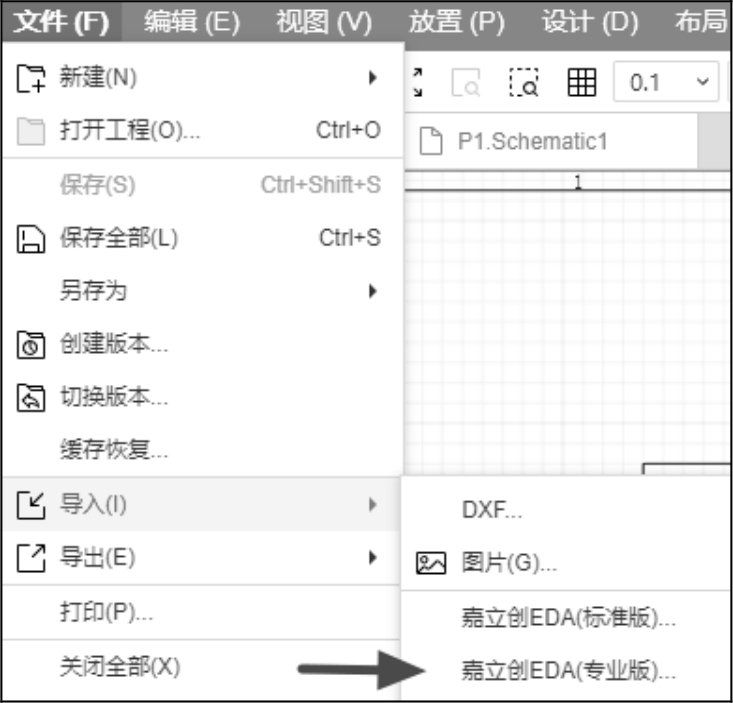
Task: Select 打开工程(O)... from the File menu
Action: click(130, 131)
